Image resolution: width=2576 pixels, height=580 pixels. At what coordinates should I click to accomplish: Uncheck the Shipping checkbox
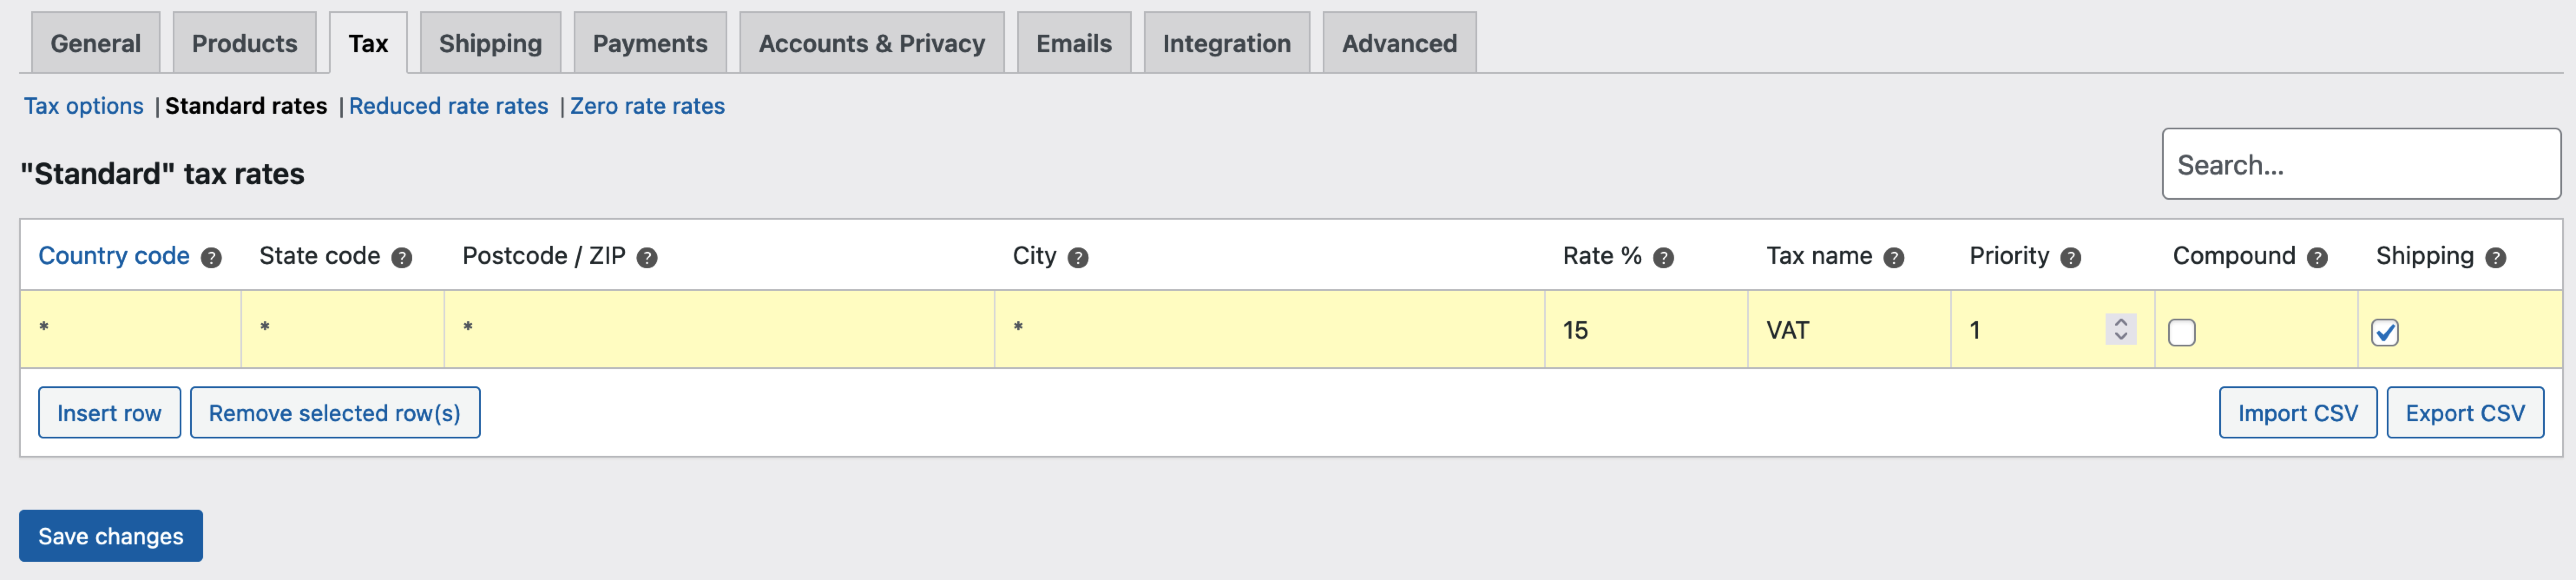[2386, 333]
